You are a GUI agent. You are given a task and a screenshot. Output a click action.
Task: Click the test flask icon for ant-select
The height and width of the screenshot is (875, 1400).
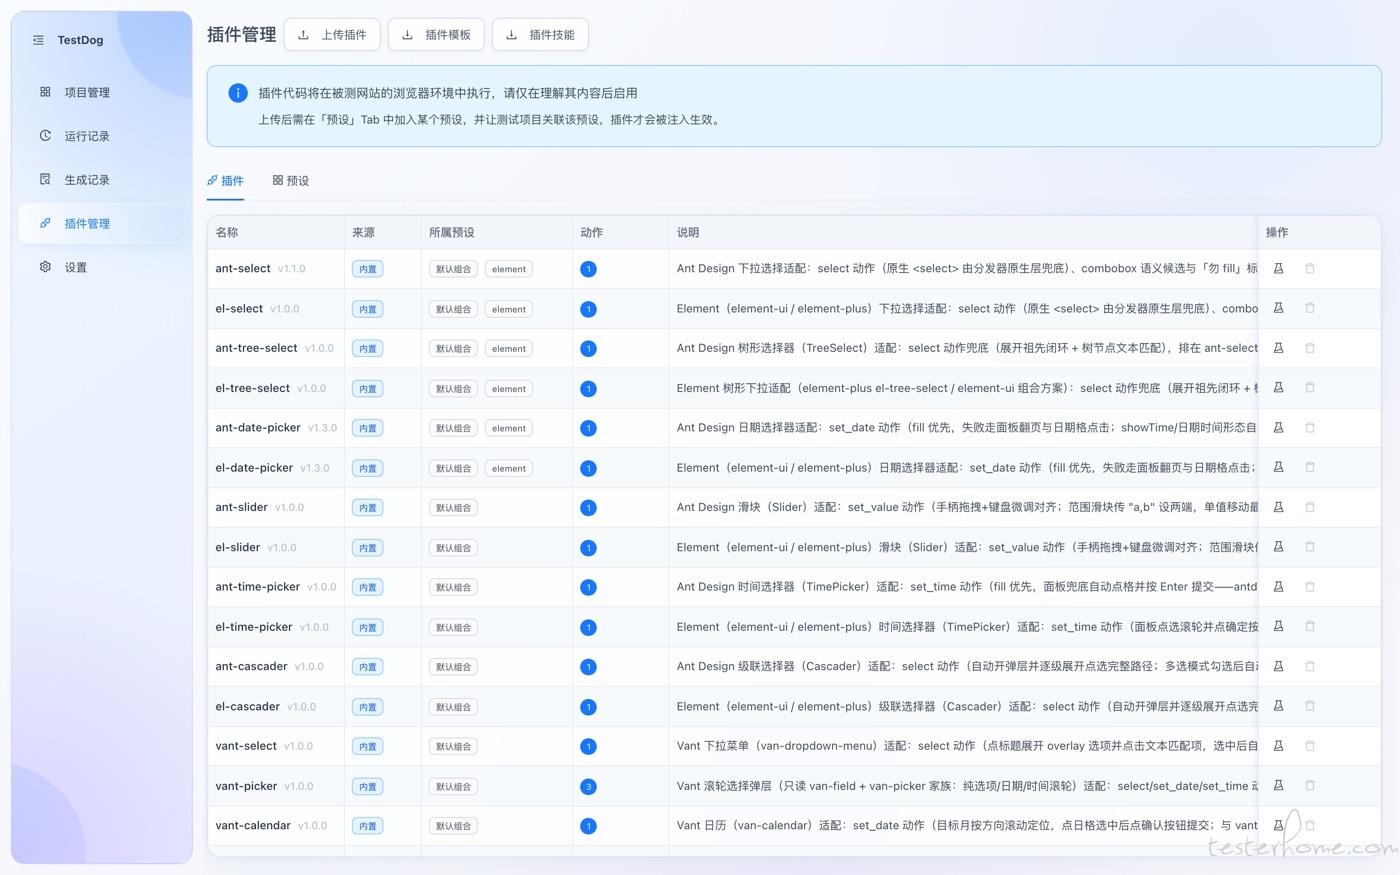pos(1278,269)
